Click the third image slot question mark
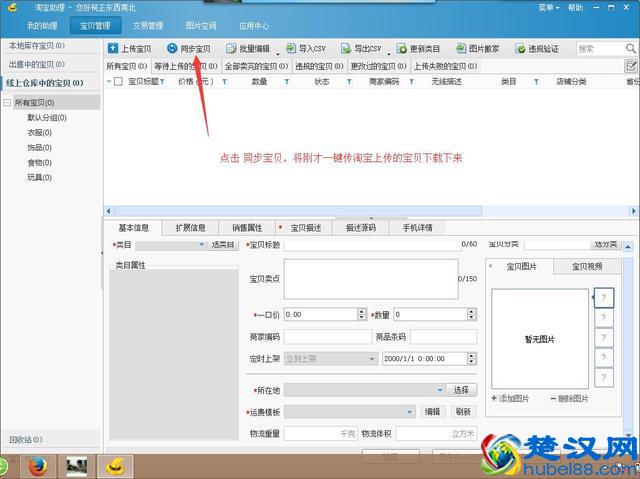 pyautogui.click(x=604, y=337)
